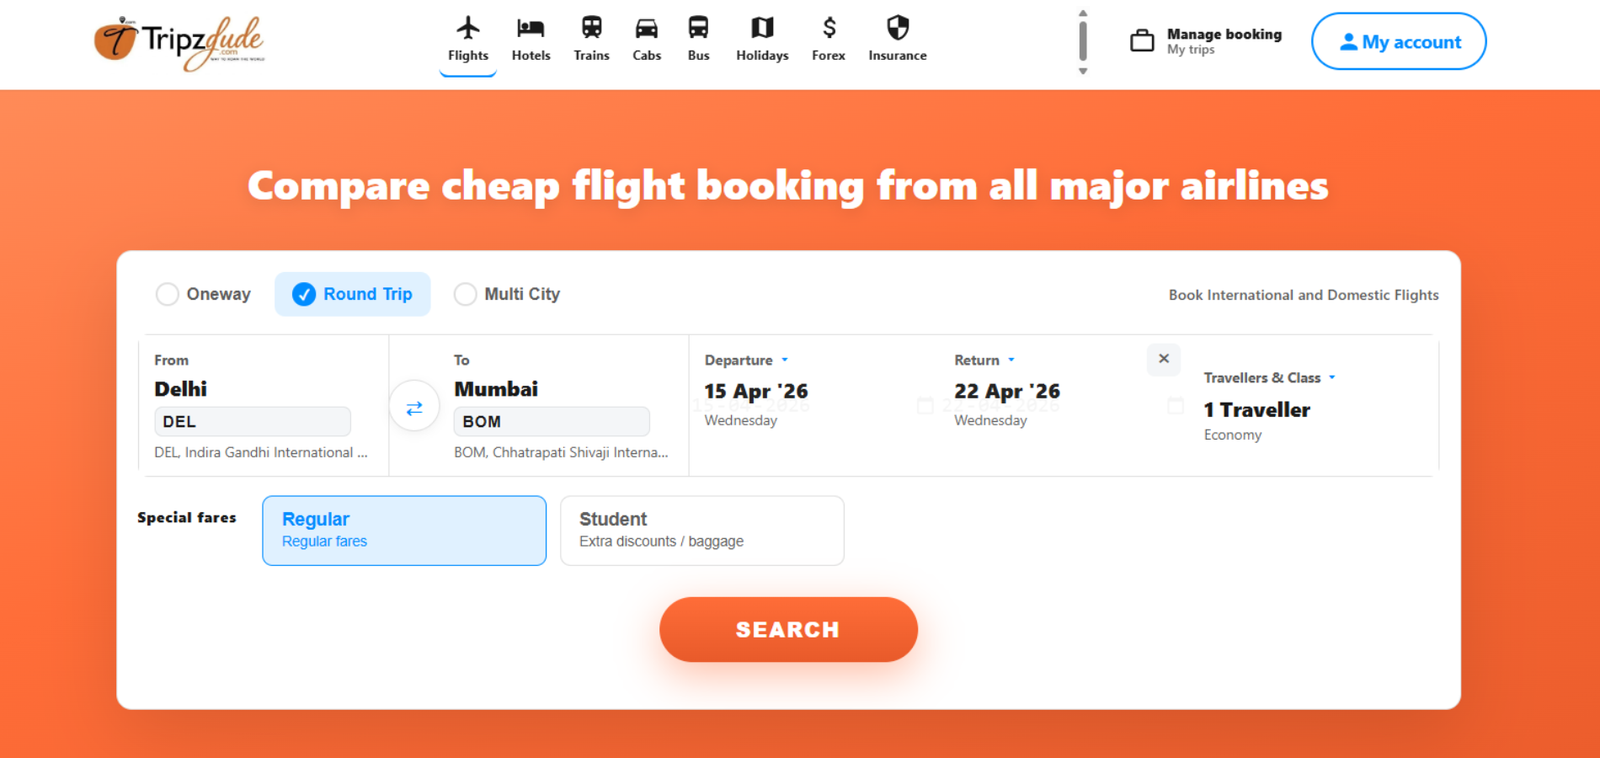Screen dimensions: 1600x758
Task: Open the My account button
Action: 1398,42
